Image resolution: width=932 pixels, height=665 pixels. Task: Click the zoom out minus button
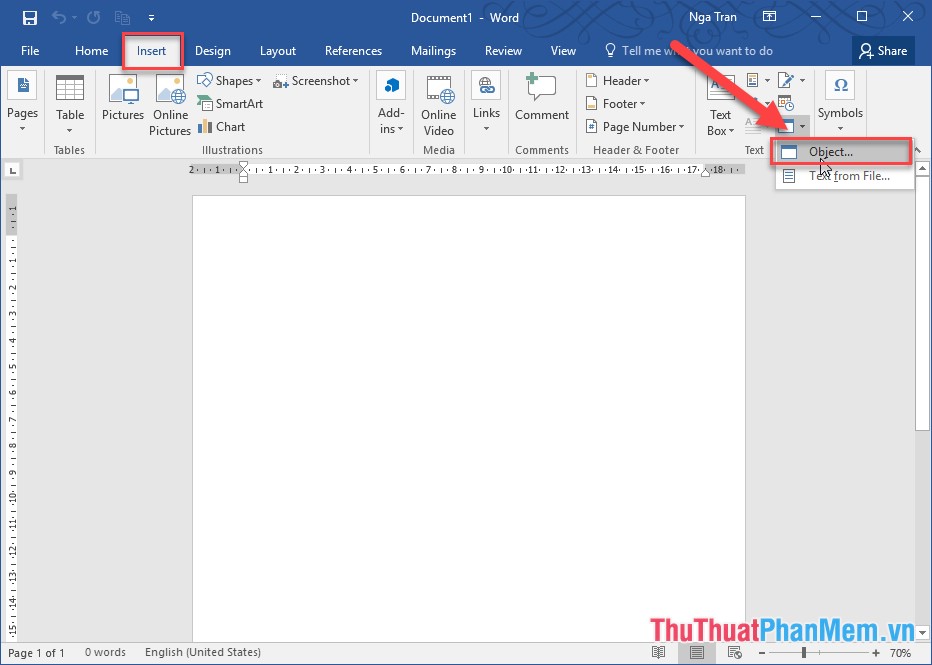762,653
